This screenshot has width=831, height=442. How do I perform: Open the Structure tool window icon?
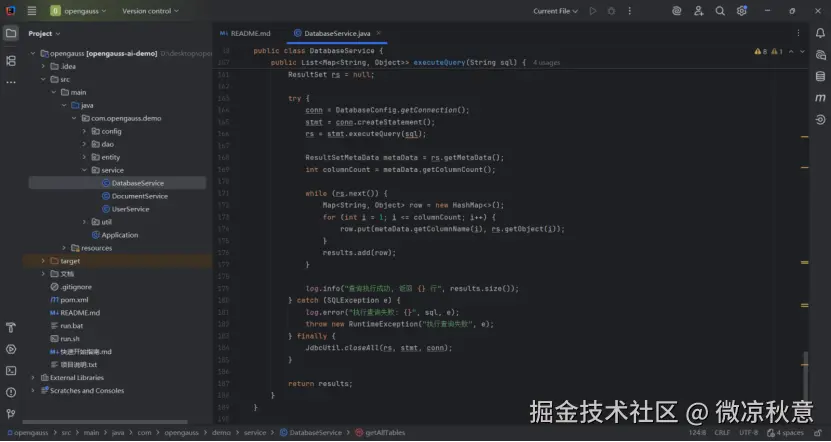tap(11, 60)
